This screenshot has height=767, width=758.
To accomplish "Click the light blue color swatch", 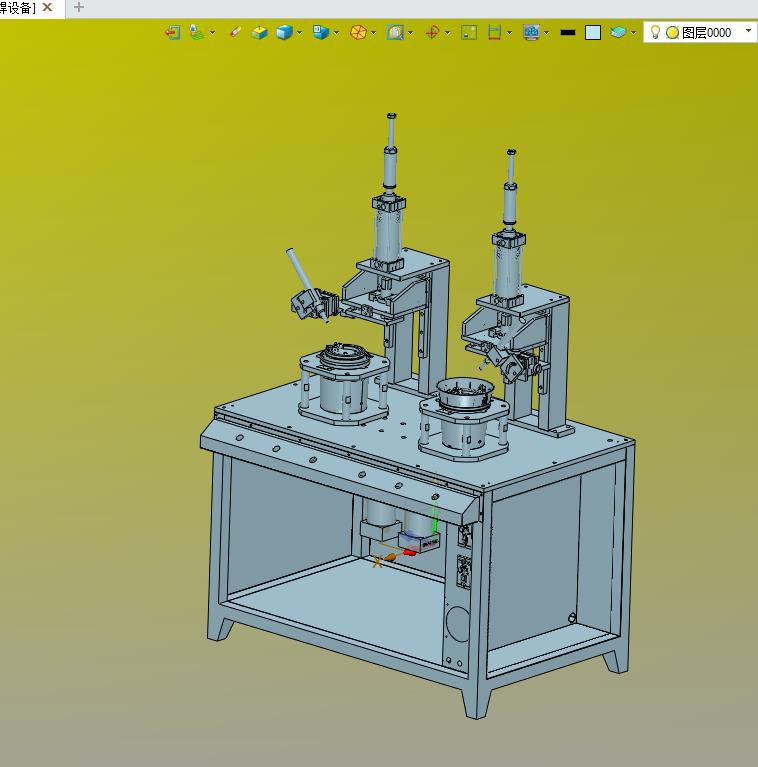I will click(x=593, y=33).
